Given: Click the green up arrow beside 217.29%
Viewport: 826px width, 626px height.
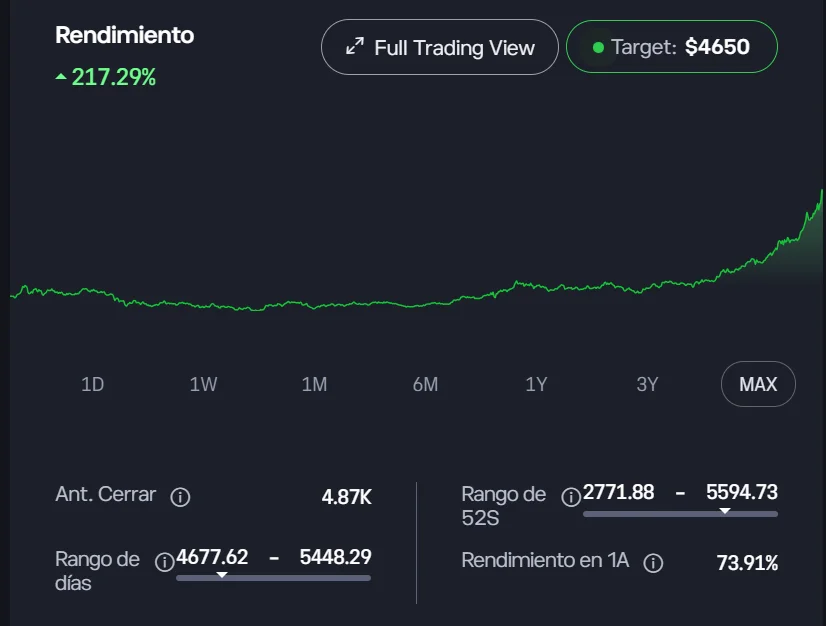Looking at the screenshot, I should pos(62,77).
